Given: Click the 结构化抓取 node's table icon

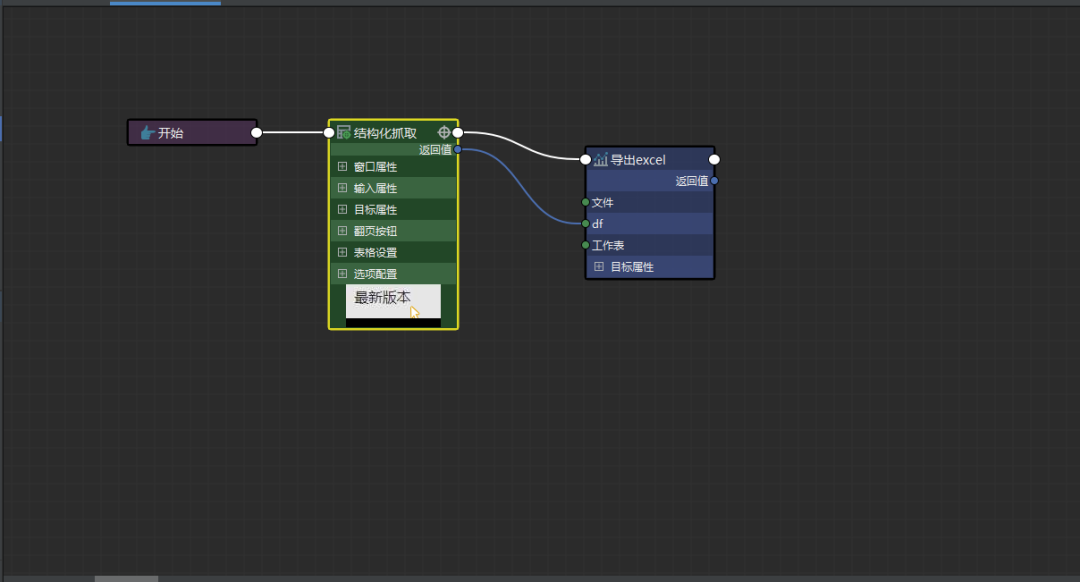Looking at the screenshot, I should pyautogui.click(x=343, y=132).
